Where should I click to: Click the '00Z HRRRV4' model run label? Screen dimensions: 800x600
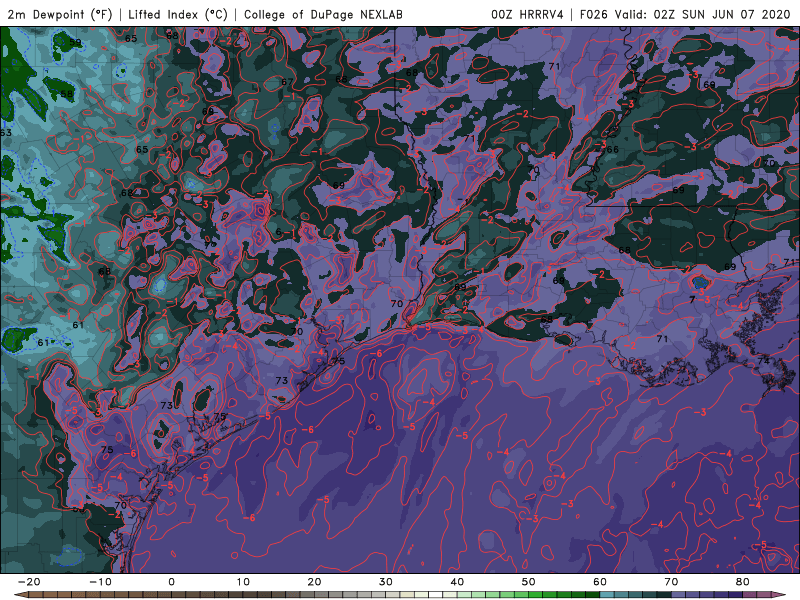coord(527,15)
